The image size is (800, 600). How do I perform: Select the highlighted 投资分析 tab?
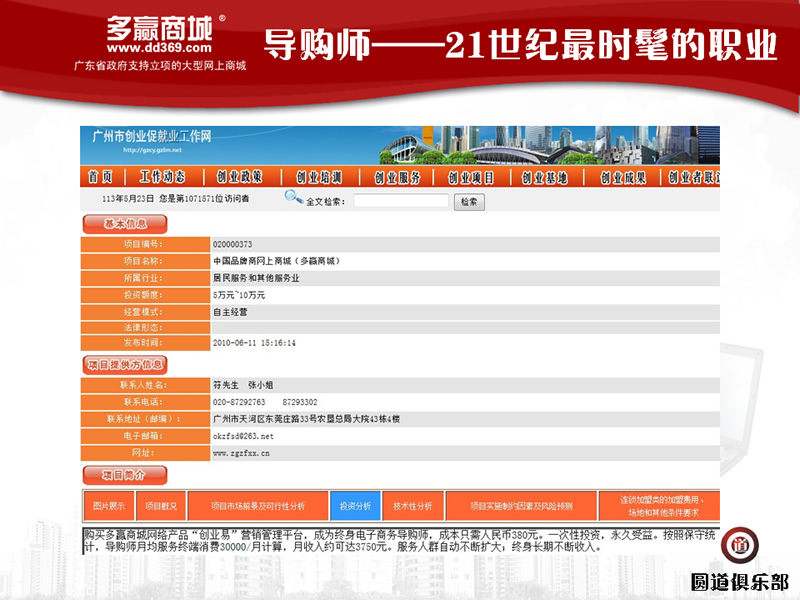tap(355, 506)
